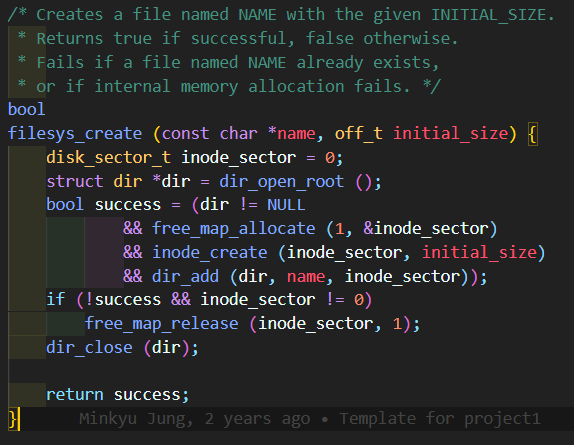The image size is (574, 445).
Task: Click 'dir_close' function call
Action: [x=89, y=347]
